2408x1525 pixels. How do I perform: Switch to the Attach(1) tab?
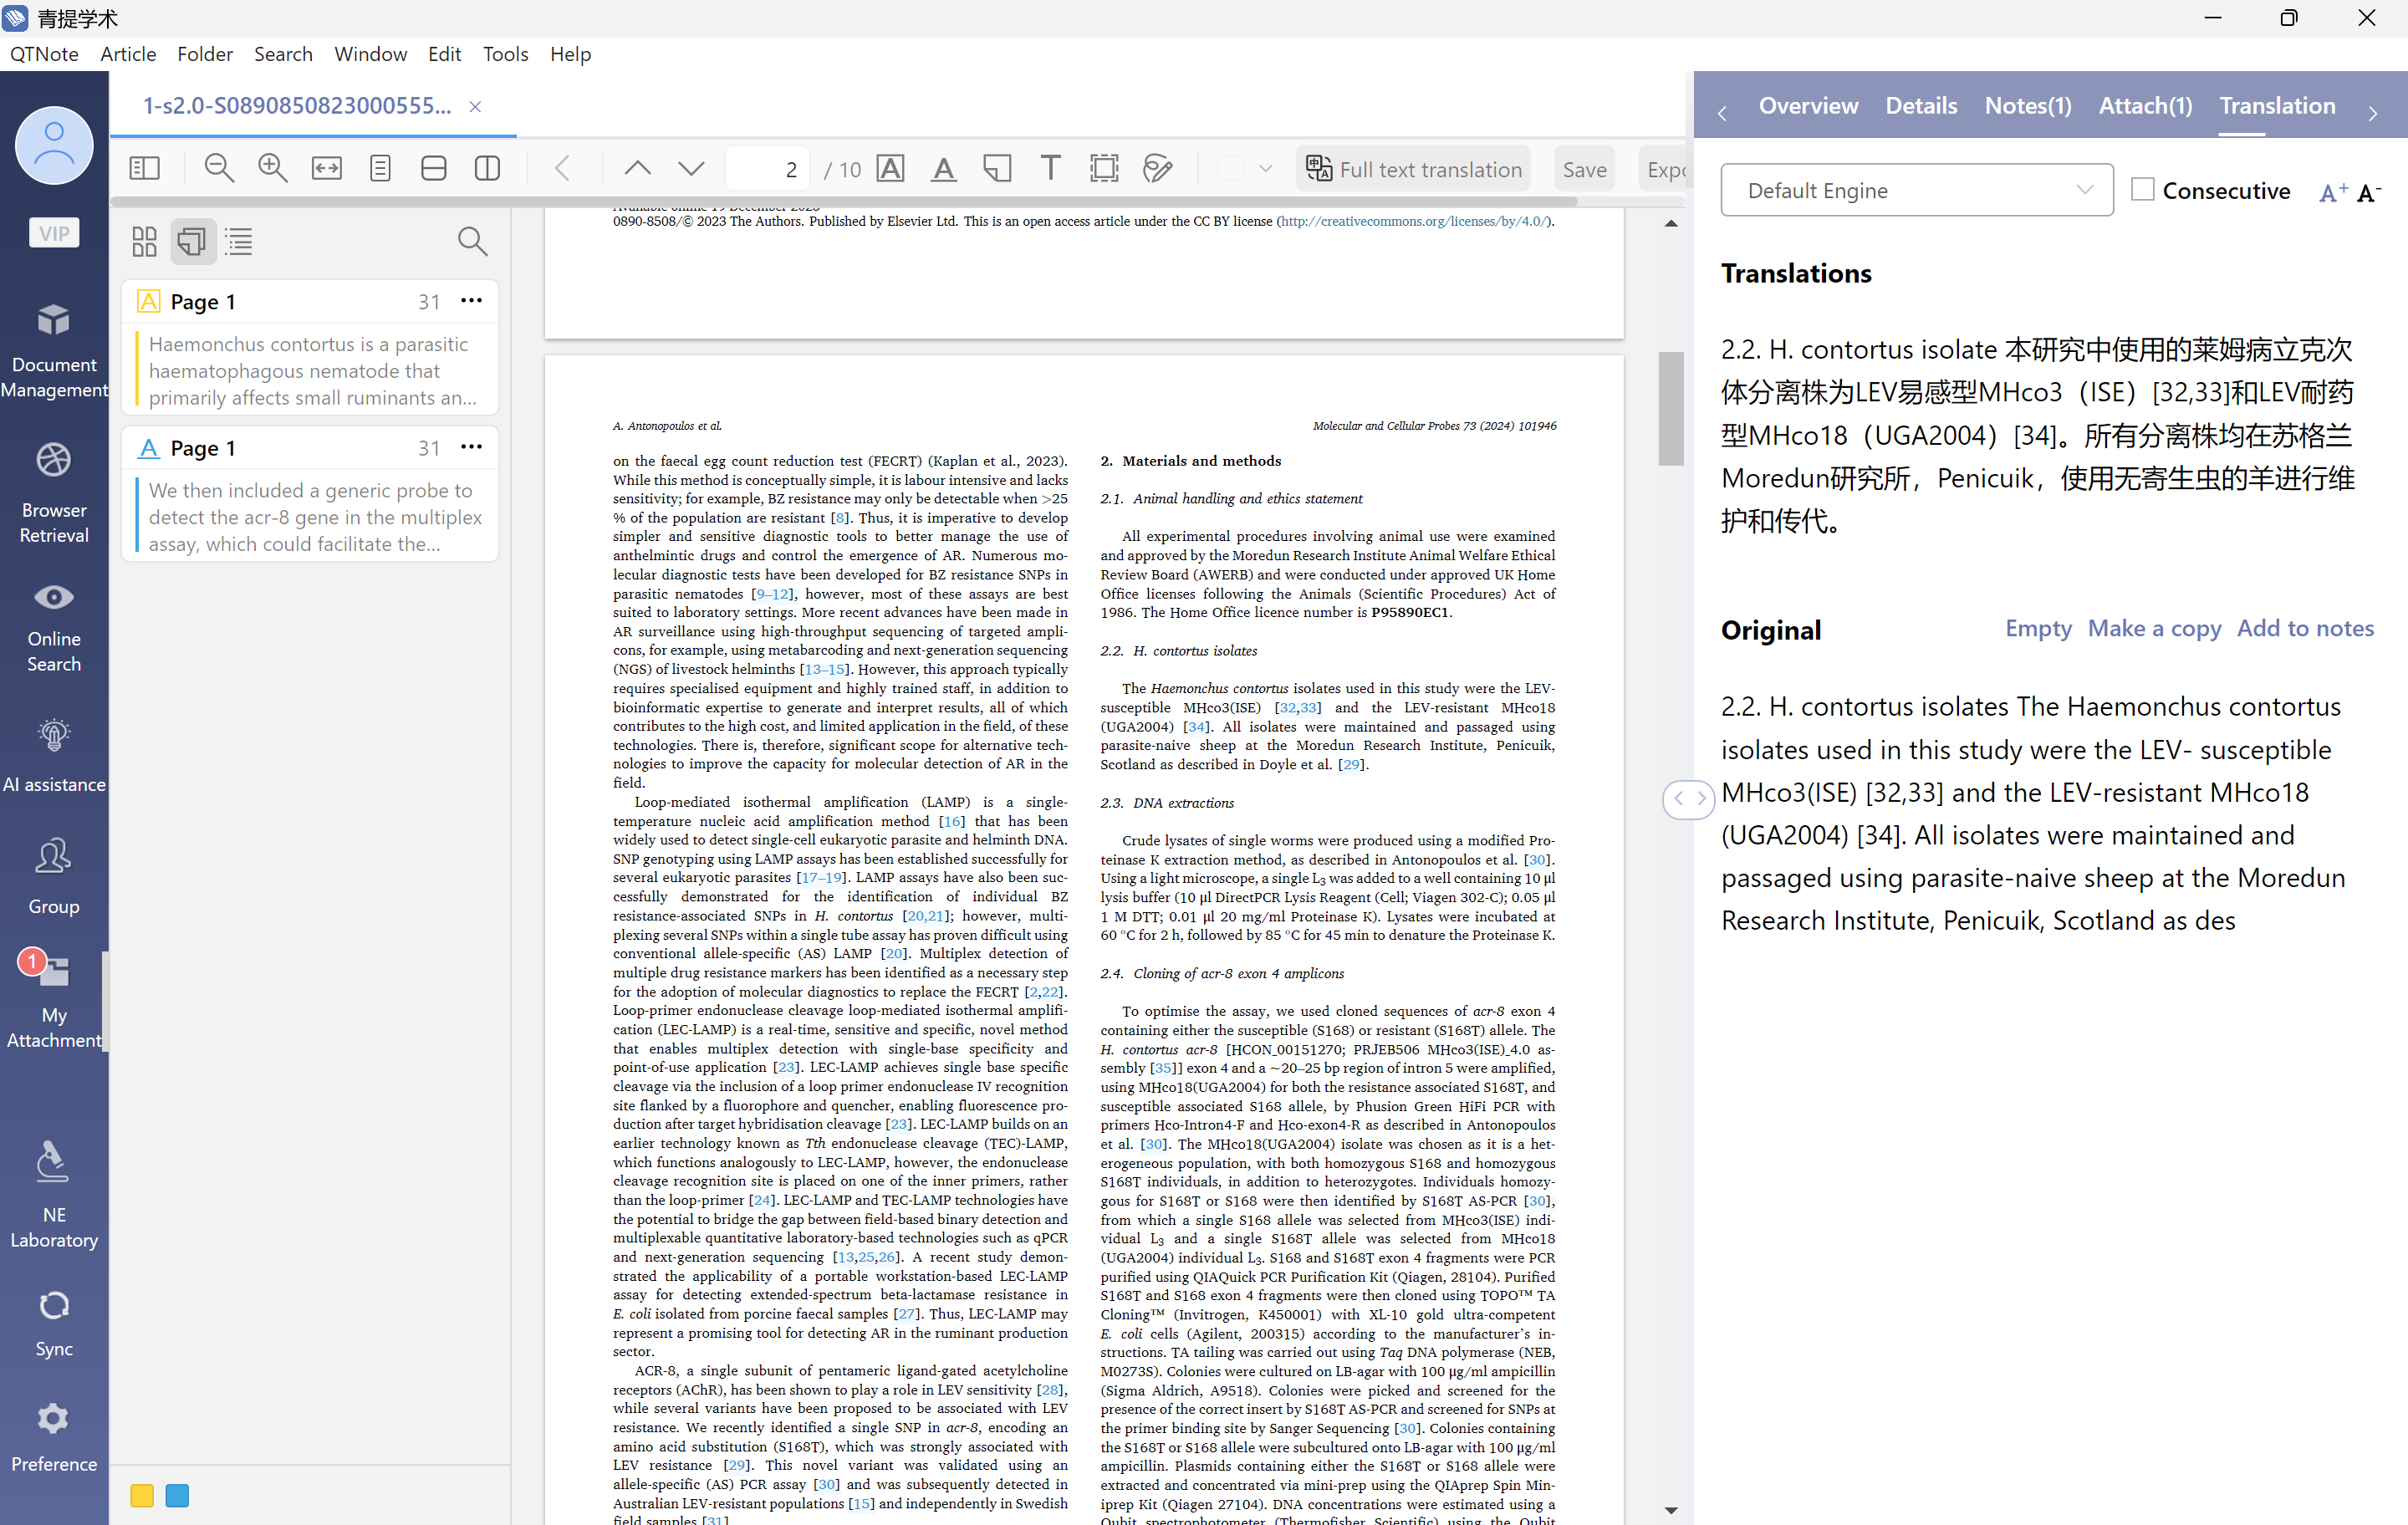click(2145, 105)
